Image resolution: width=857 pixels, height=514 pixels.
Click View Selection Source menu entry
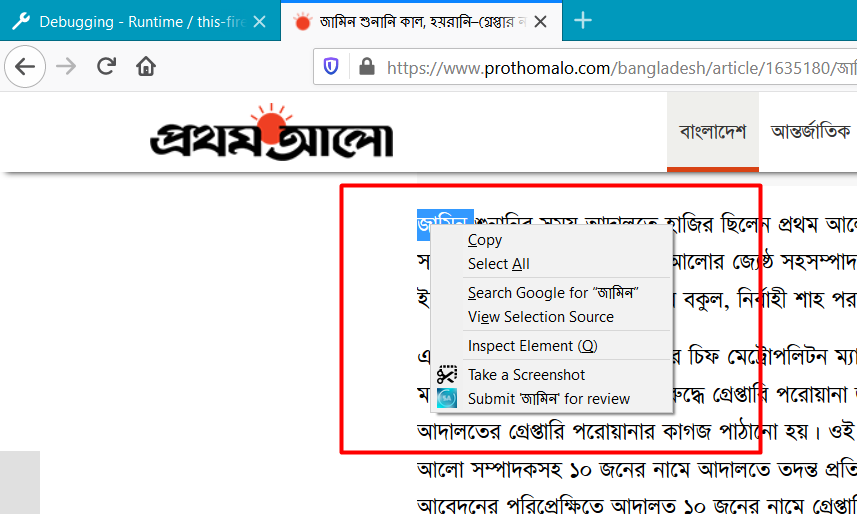tap(551, 317)
